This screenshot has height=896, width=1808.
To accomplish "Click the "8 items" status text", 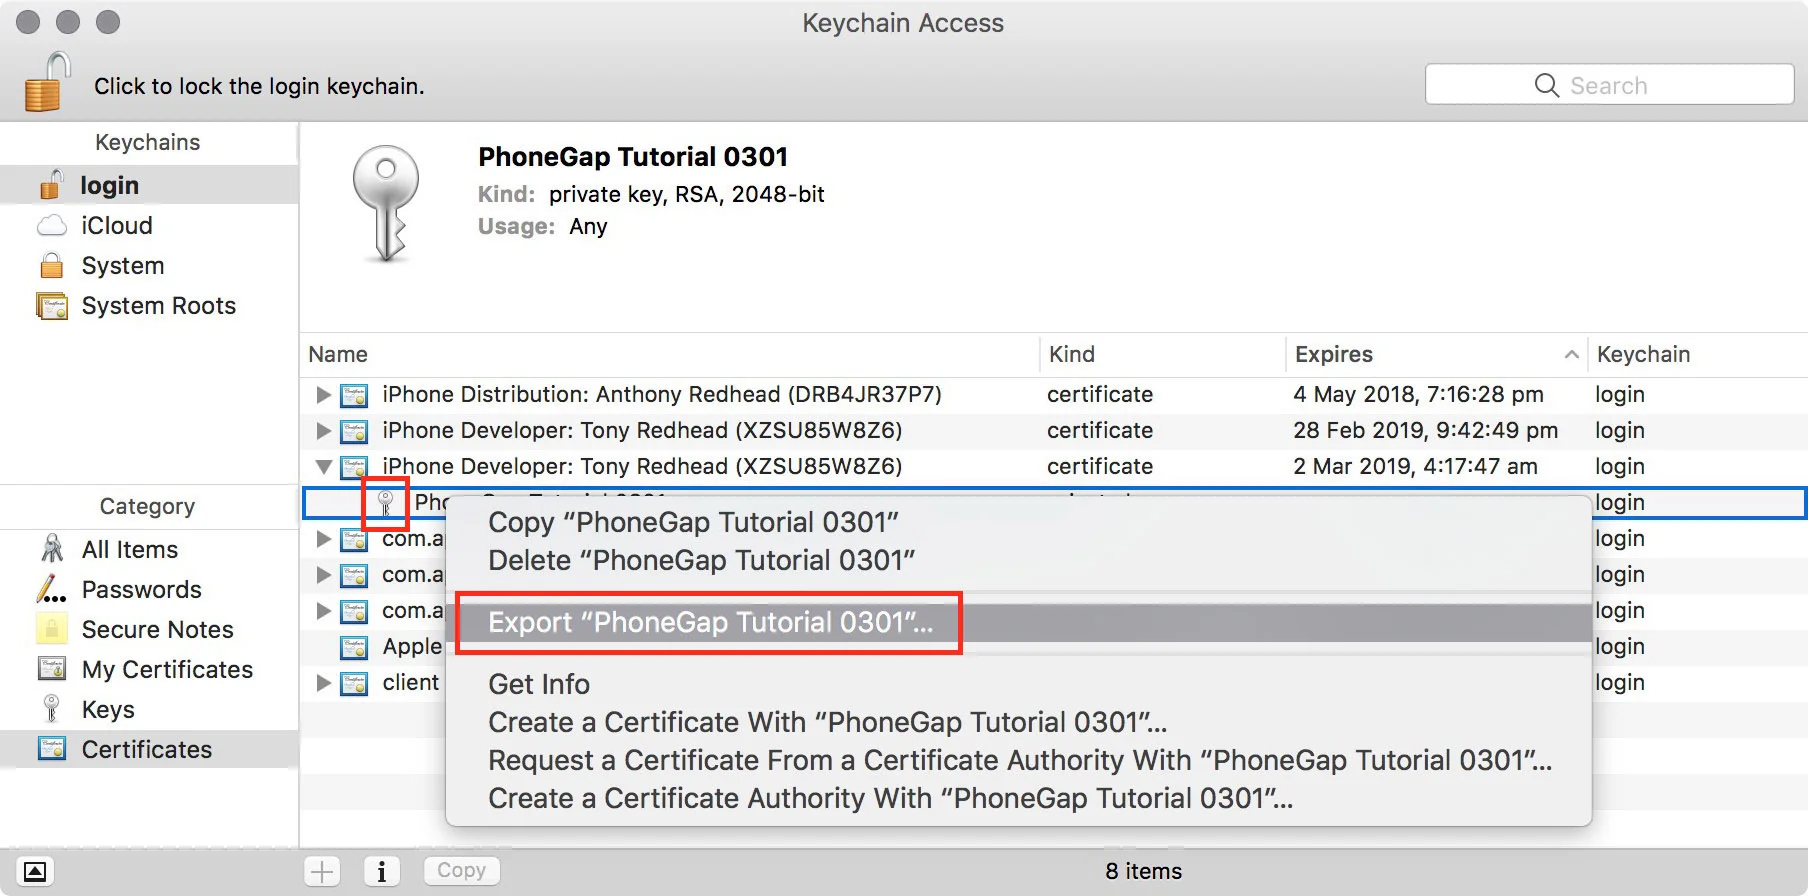I will [x=1143, y=871].
